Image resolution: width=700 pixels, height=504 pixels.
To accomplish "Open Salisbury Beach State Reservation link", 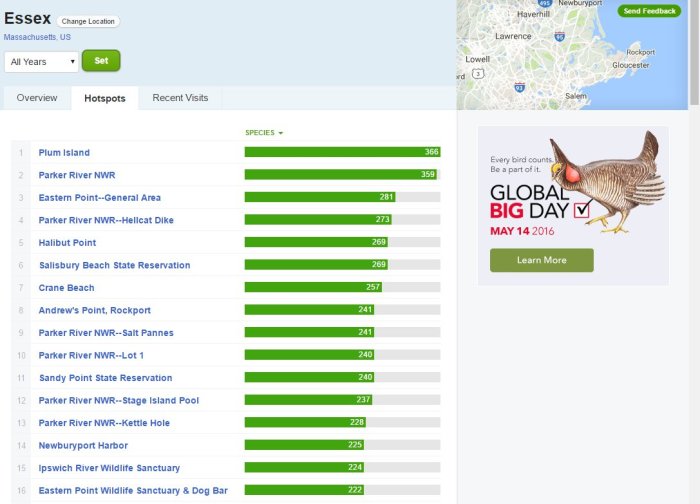I will tap(114, 265).
